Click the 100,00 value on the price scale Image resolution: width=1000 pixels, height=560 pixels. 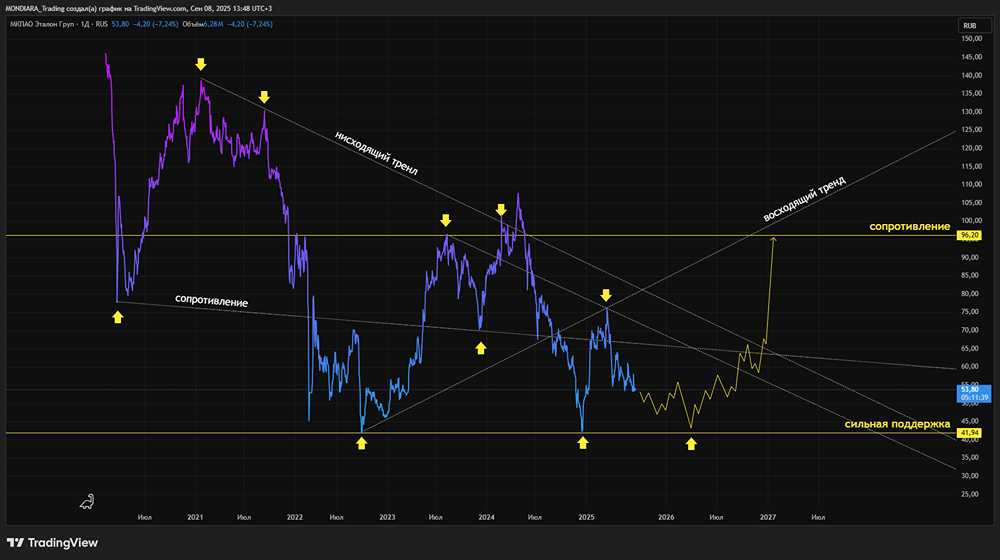pos(971,221)
